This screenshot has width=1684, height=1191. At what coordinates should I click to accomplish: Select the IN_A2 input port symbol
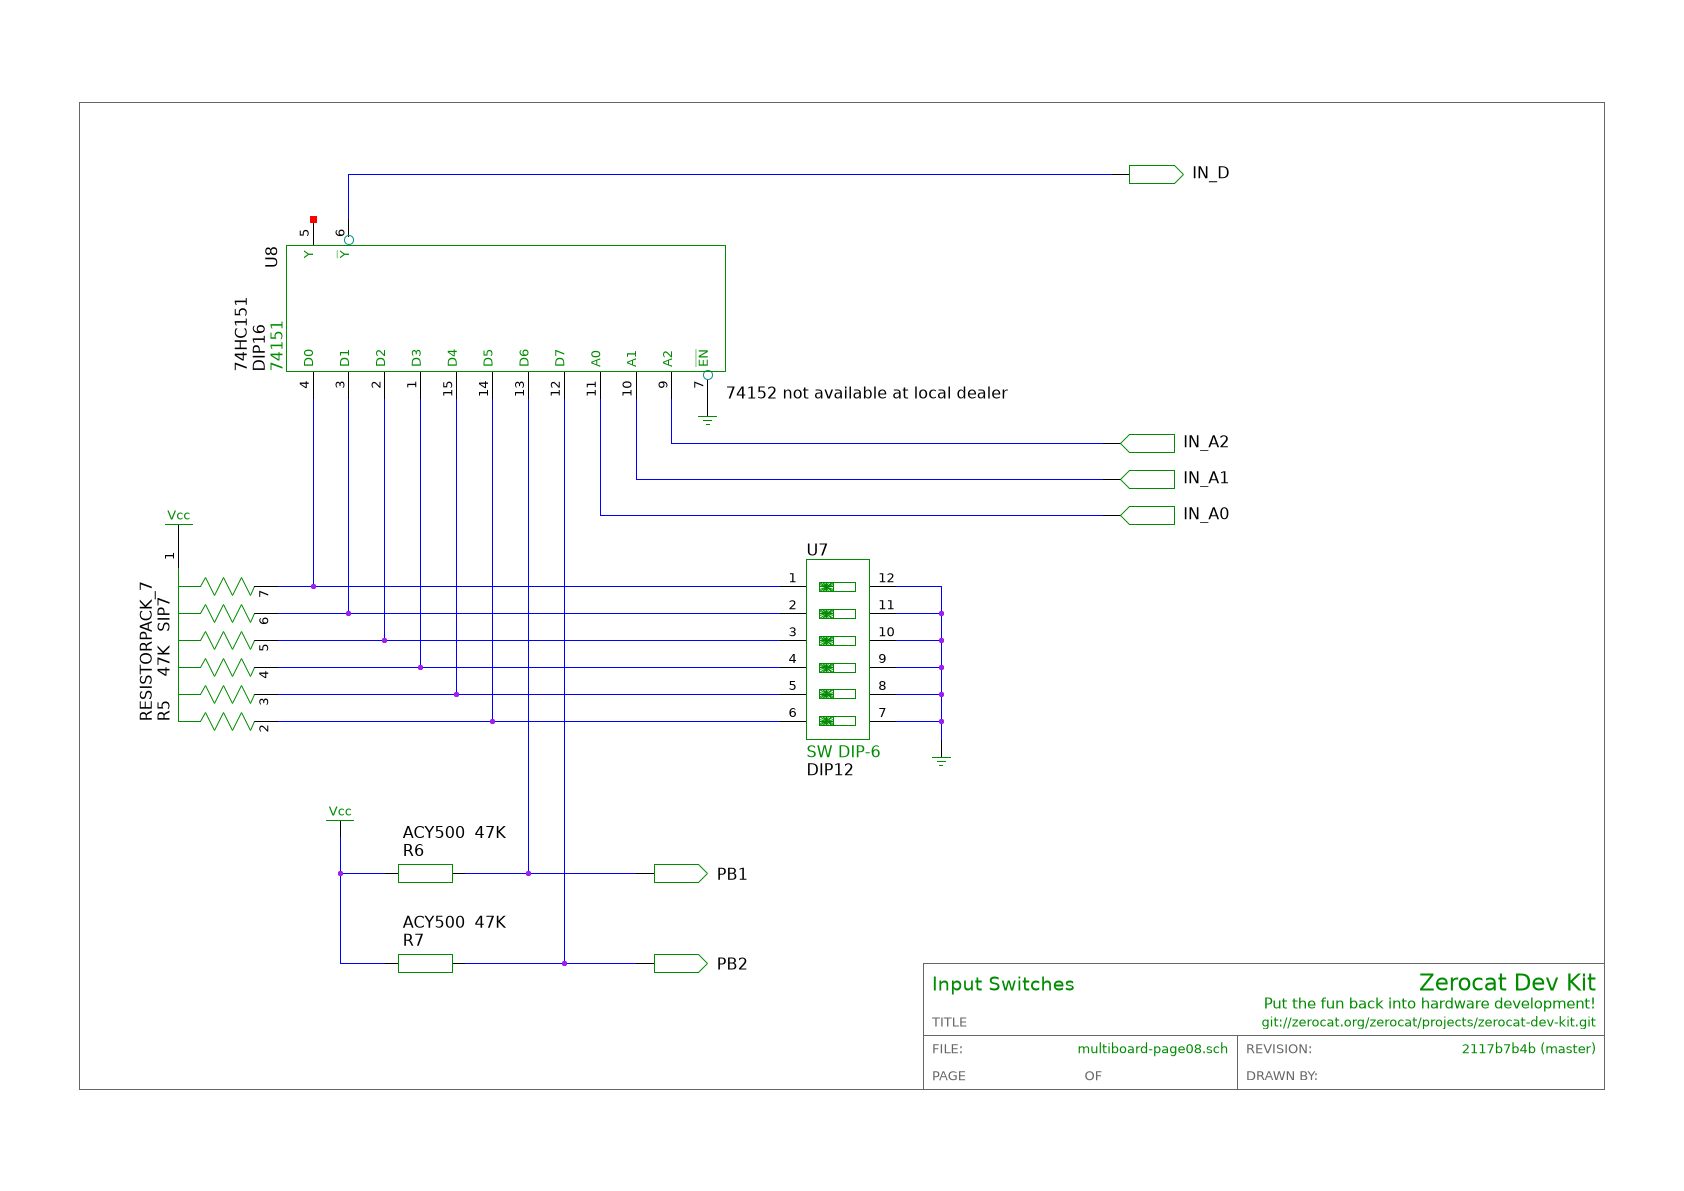1148,443
